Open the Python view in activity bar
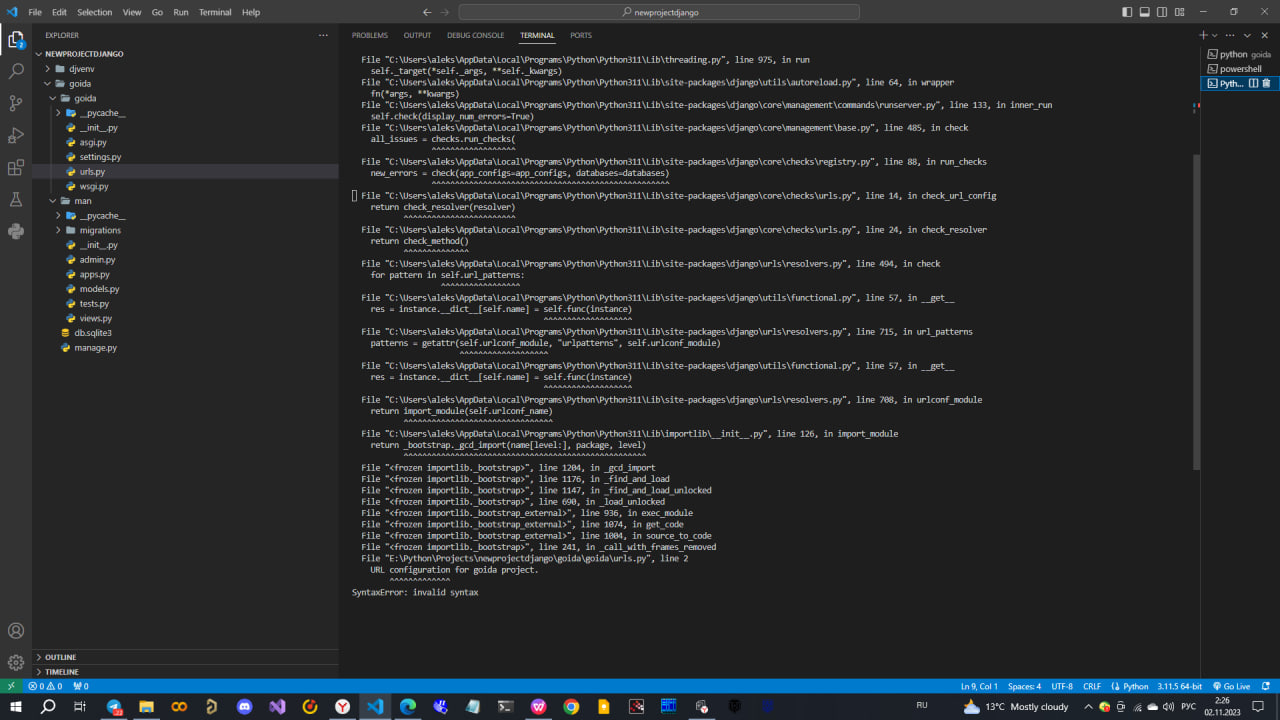This screenshot has width=1280, height=720. pyautogui.click(x=16, y=231)
